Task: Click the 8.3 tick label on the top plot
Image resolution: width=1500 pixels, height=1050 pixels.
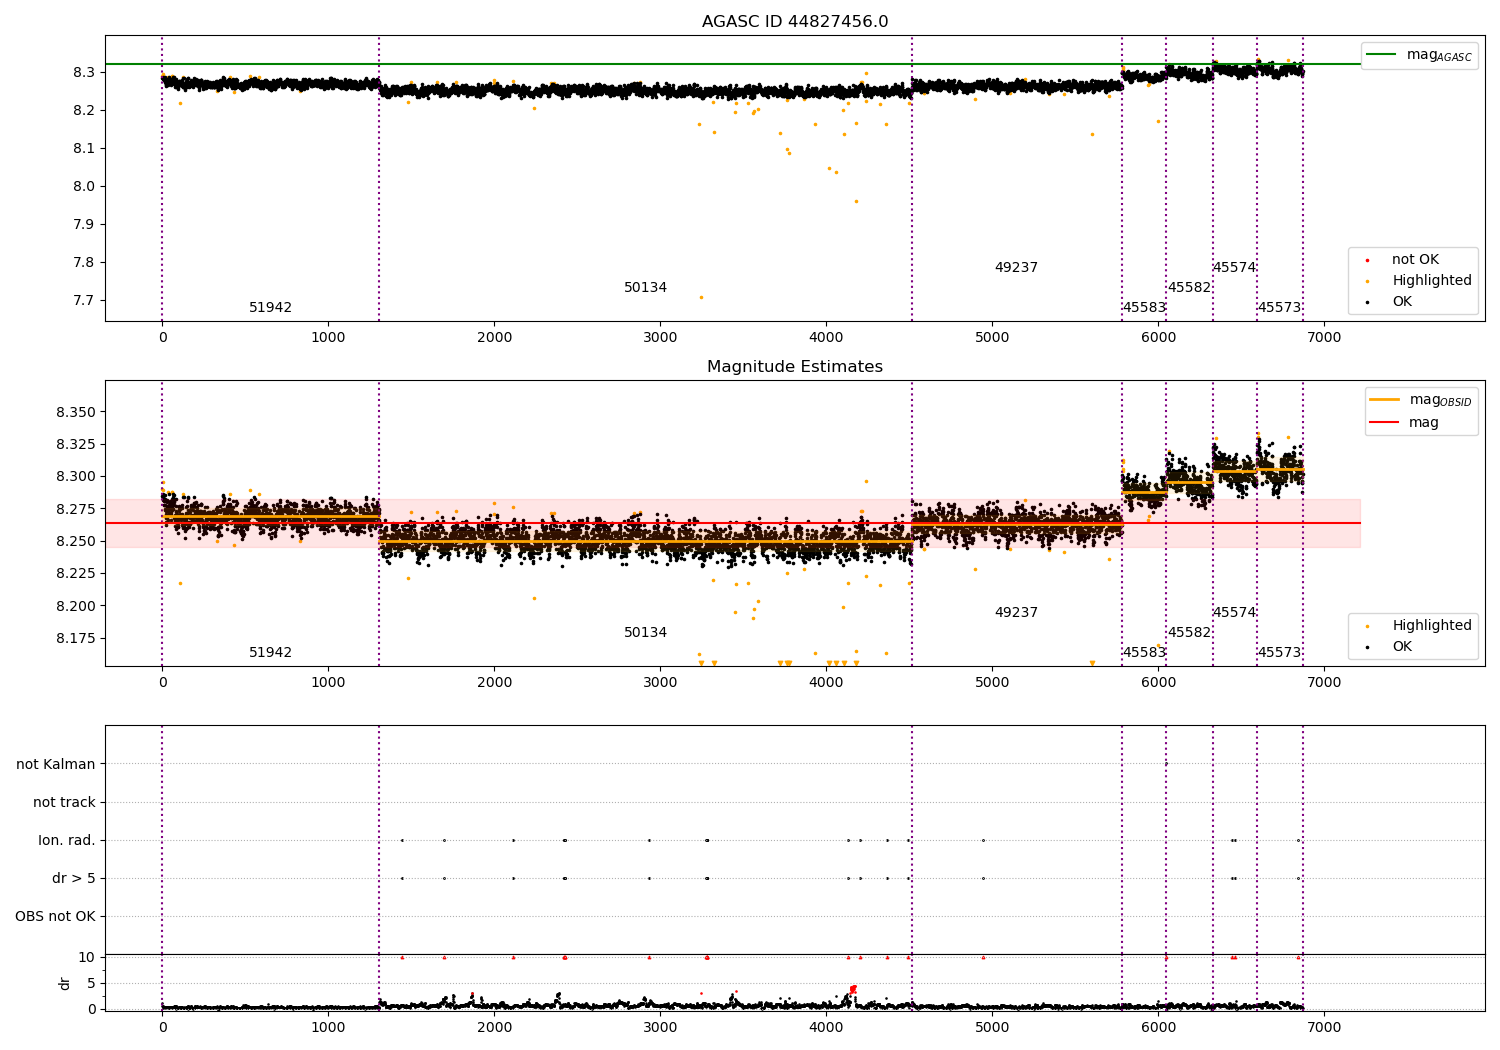Action: click(84, 73)
